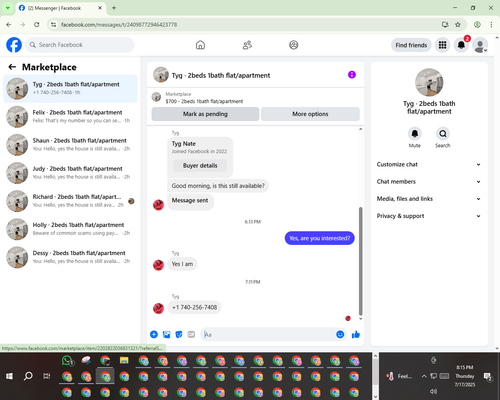Navigate back with the browser back arrow
The width and height of the screenshot is (500, 400).
(9, 25)
